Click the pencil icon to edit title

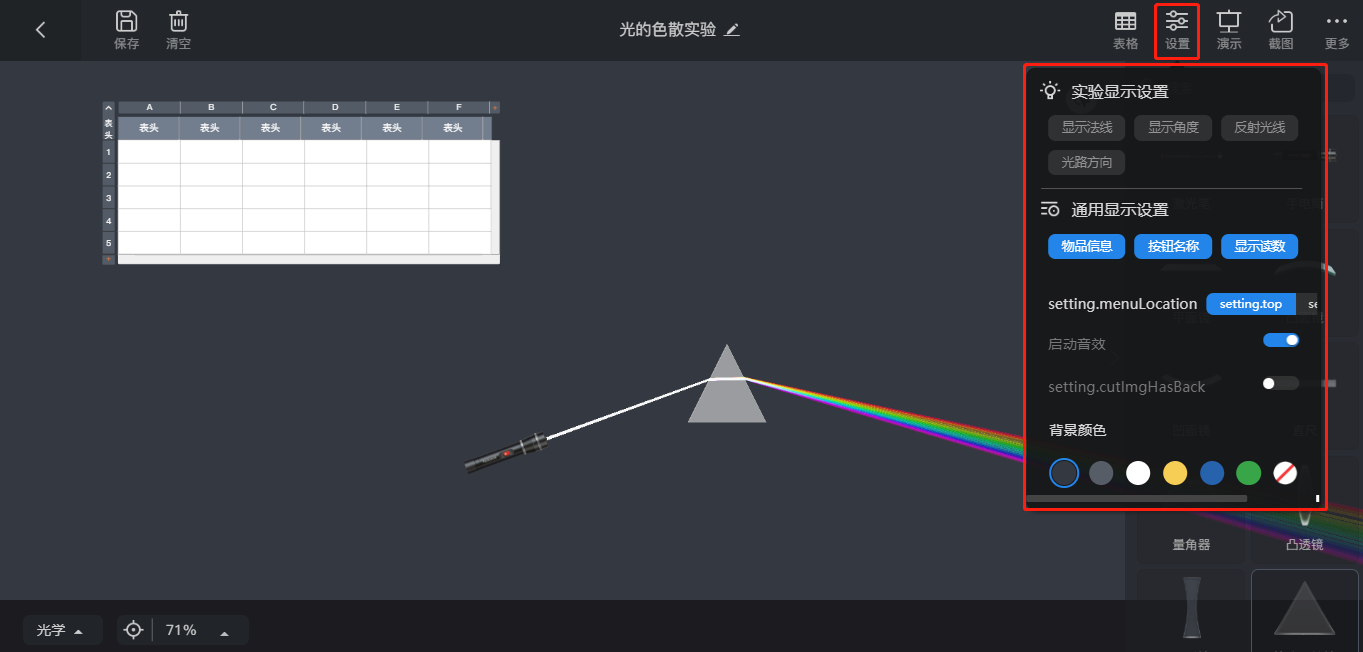732,30
